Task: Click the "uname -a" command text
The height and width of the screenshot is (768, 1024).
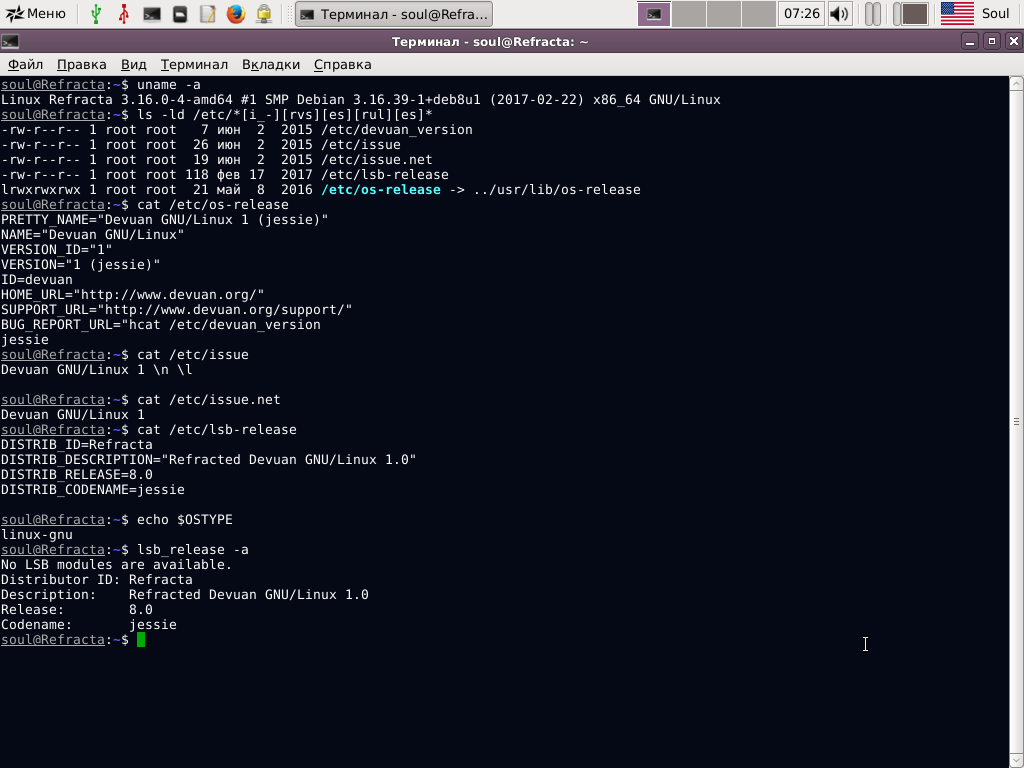Action: (x=168, y=85)
